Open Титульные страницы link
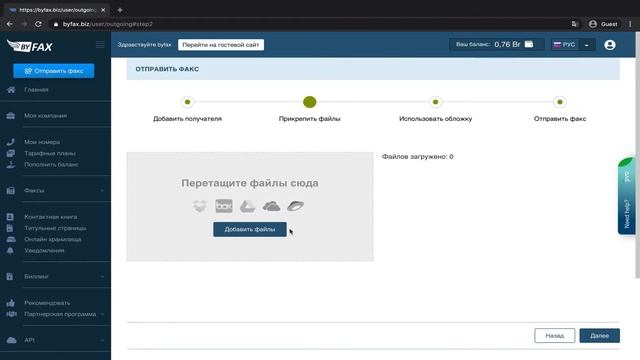 [x=55, y=228]
